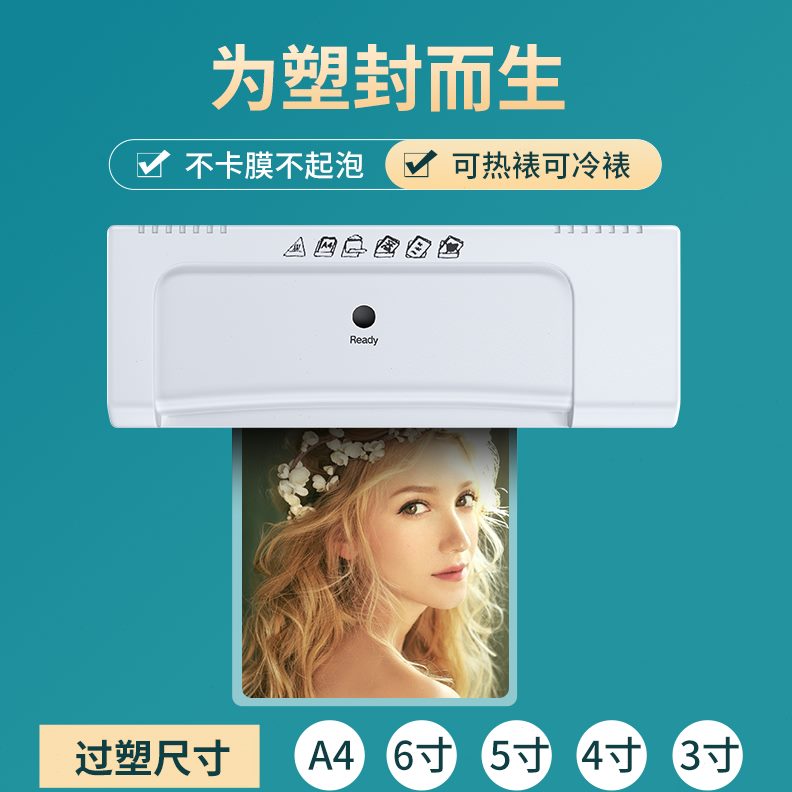Click the 为塑封而生 headline
Screen dimensions: 792x792
(x=388, y=77)
